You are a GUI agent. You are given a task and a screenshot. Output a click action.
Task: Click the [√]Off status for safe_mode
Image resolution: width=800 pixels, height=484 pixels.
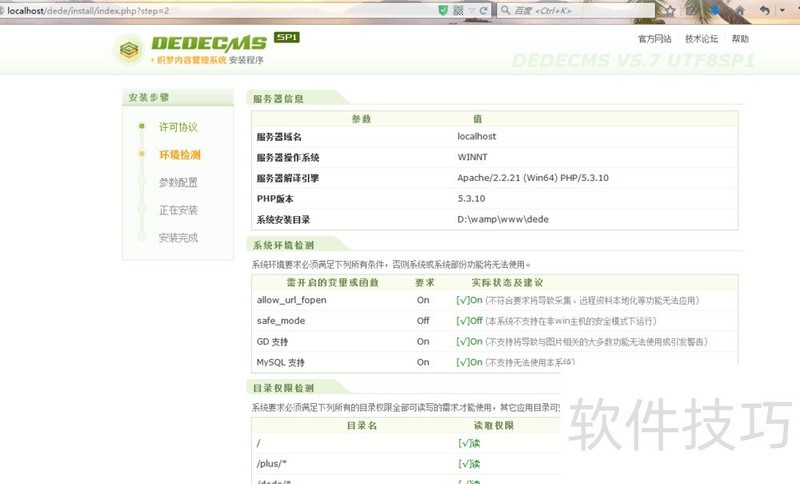pyautogui.click(x=469, y=321)
